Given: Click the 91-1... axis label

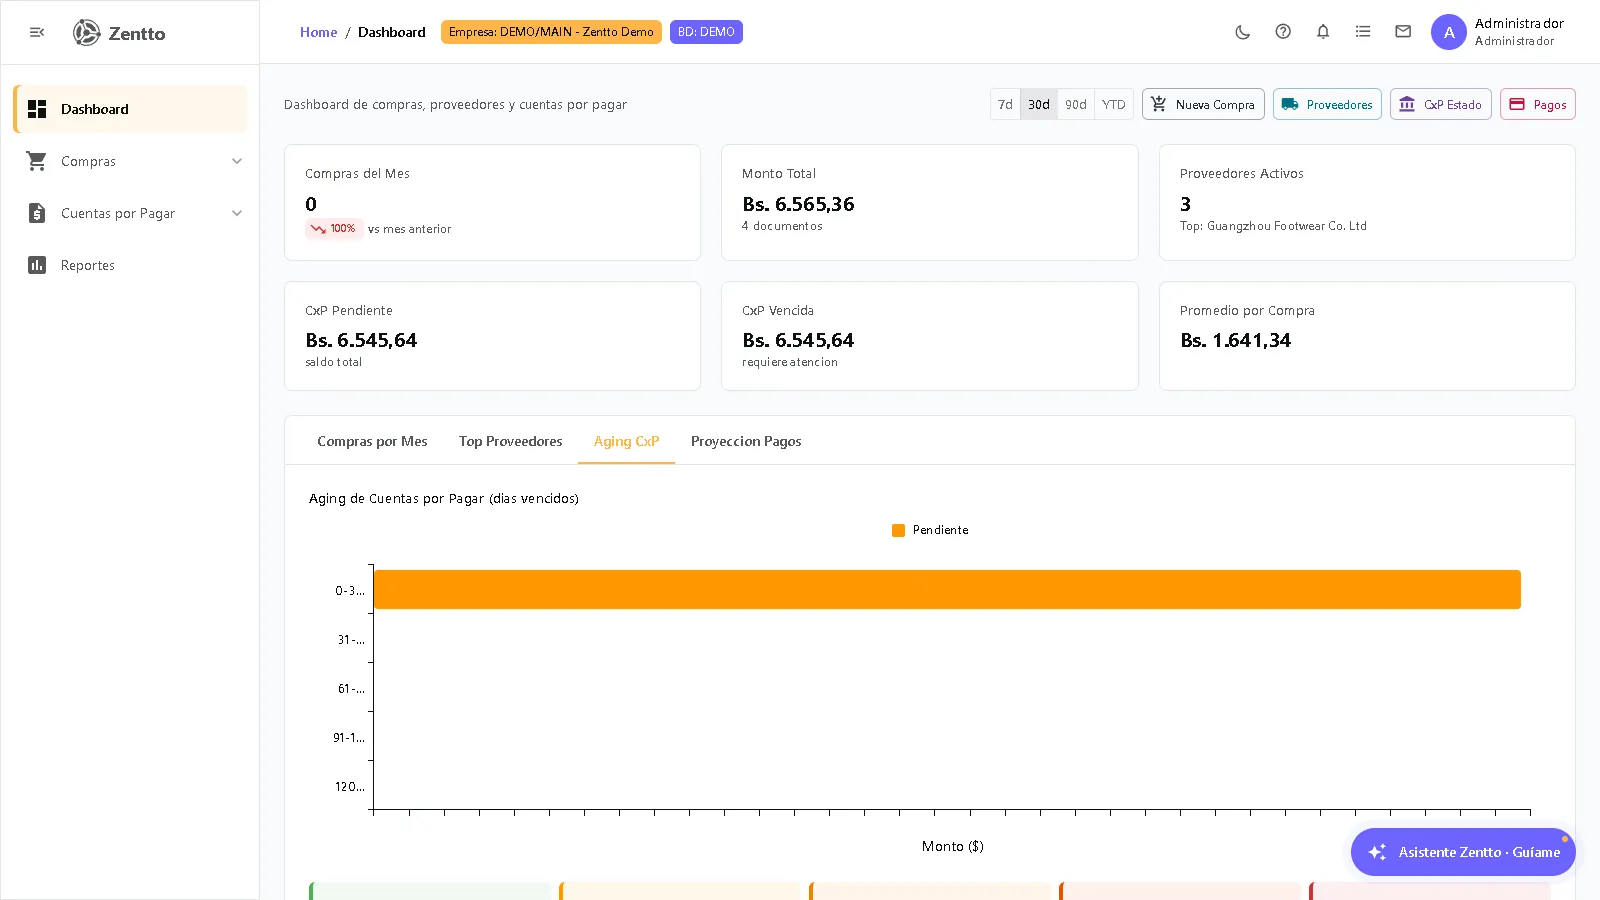Looking at the screenshot, I should (x=349, y=738).
